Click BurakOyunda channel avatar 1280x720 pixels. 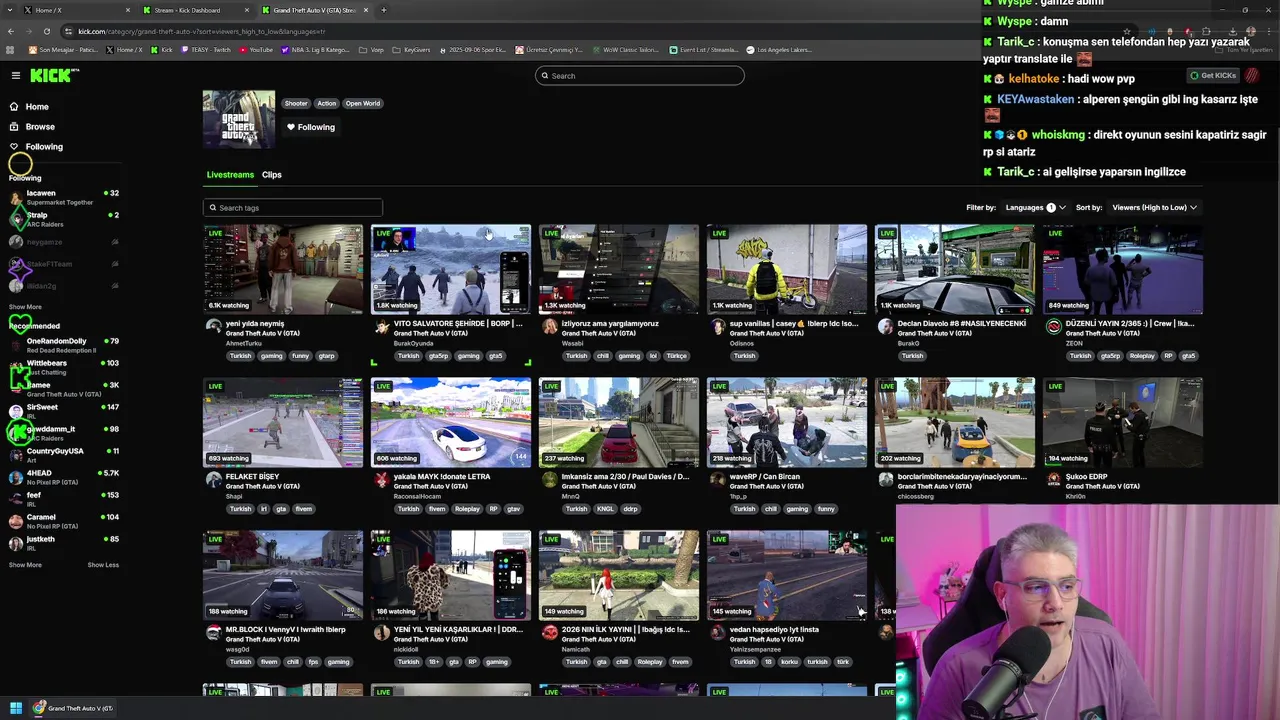click(x=381, y=327)
